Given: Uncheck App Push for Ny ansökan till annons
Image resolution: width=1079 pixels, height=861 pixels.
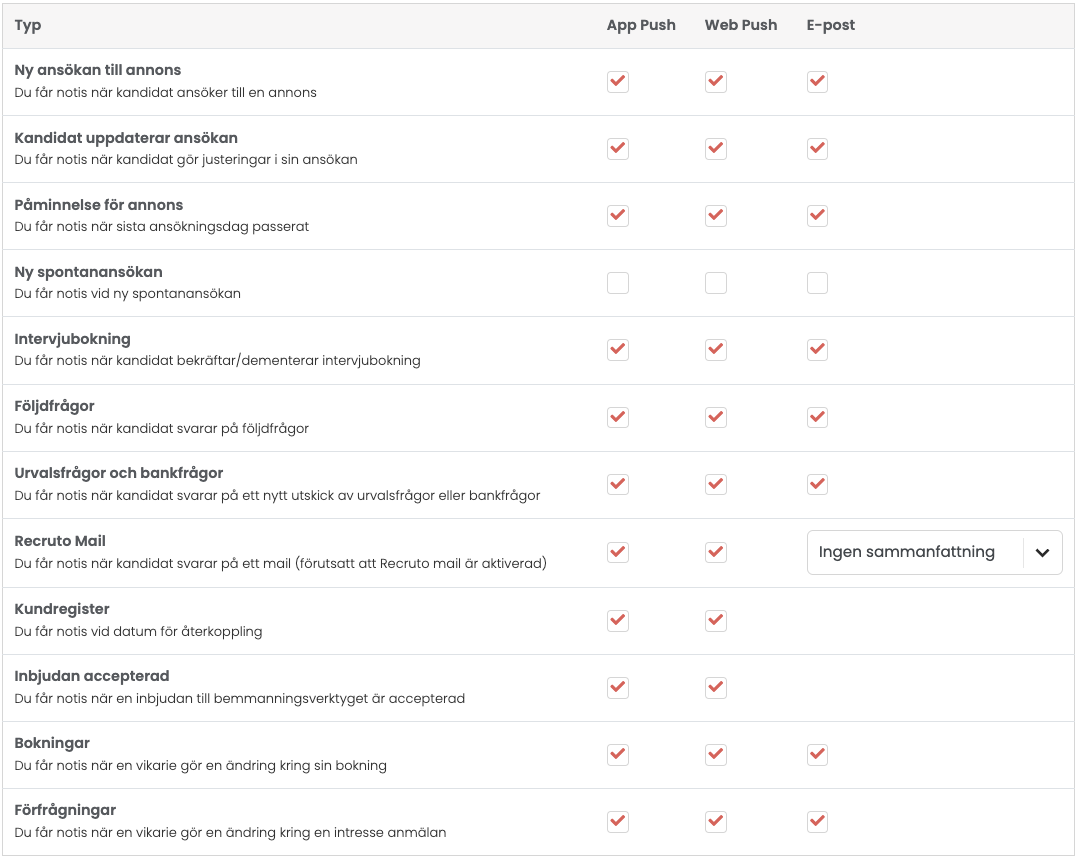Looking at the screenshot, I should pyautogui.click(x=618, y=82).
